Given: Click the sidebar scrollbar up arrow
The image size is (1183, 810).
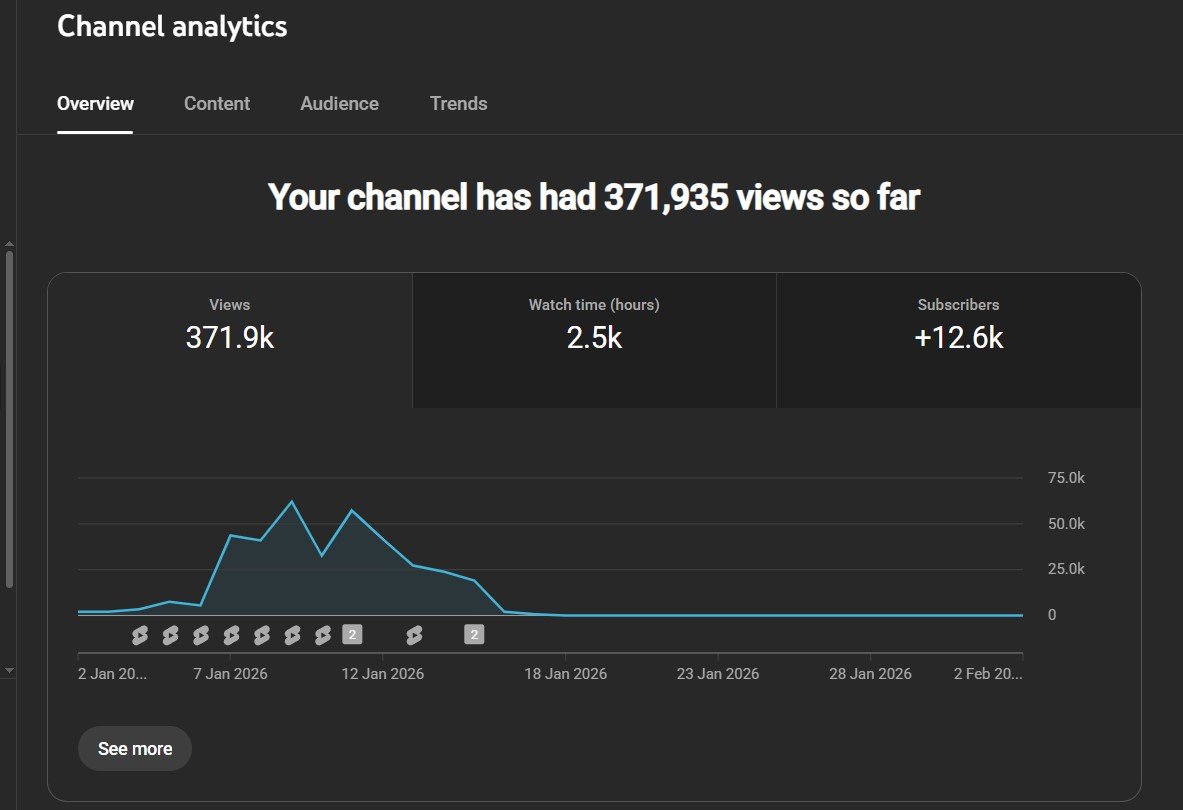Looking at the screenshot, I should point(9,243).
